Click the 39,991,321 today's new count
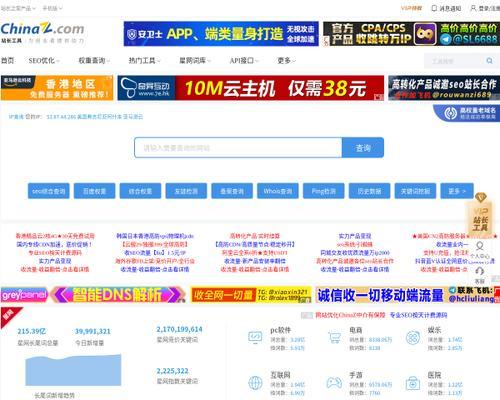This screenshot has height=400, width=500. click(93, 331)
